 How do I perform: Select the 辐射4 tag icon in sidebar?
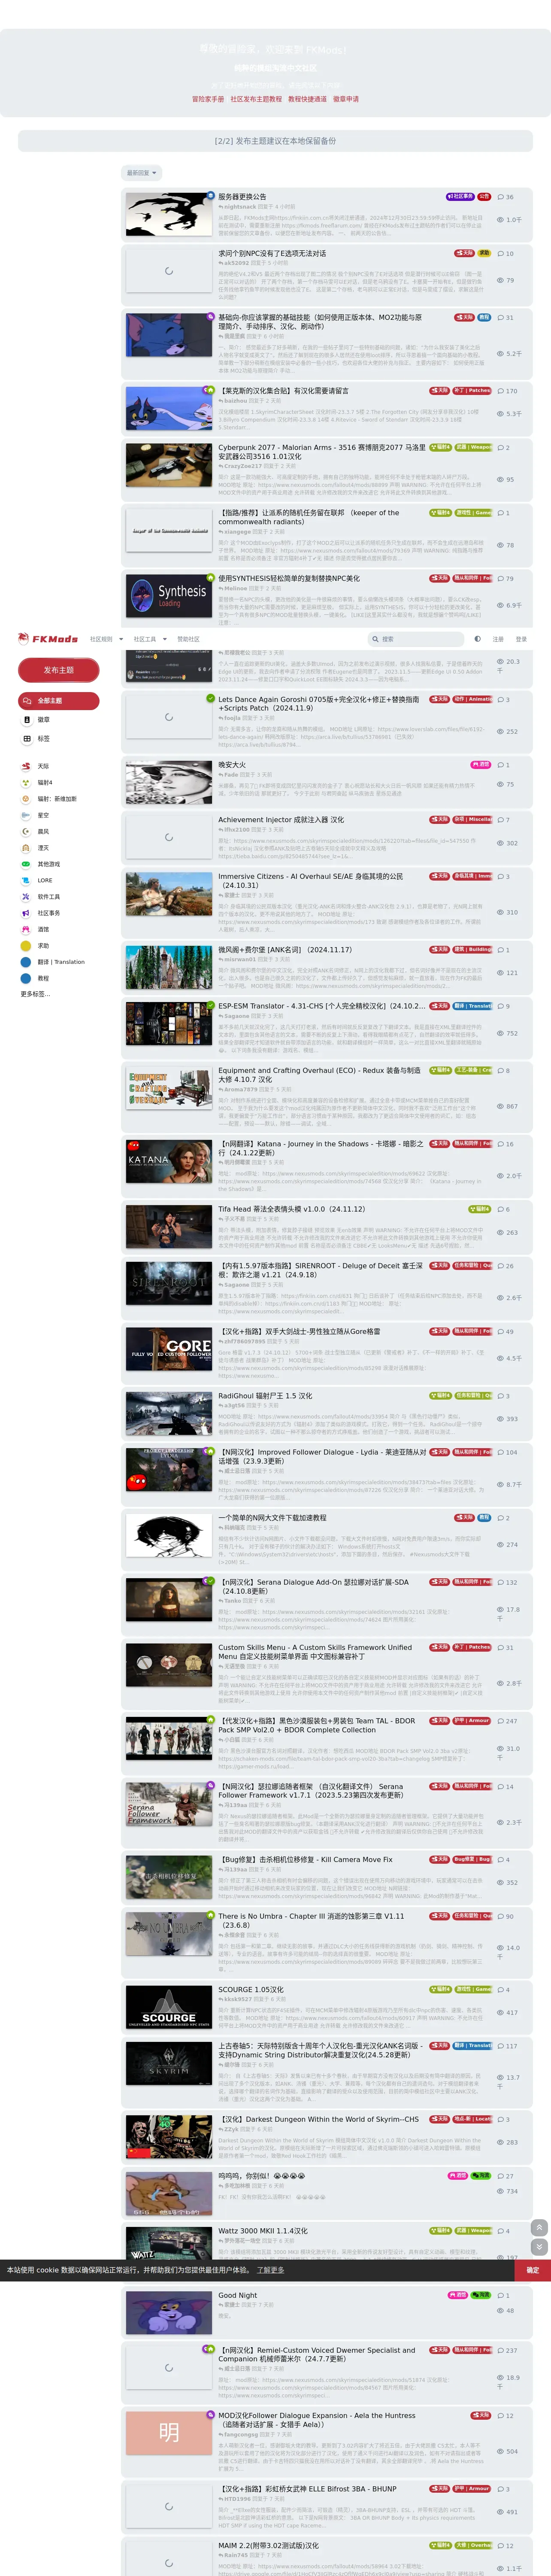26,783
